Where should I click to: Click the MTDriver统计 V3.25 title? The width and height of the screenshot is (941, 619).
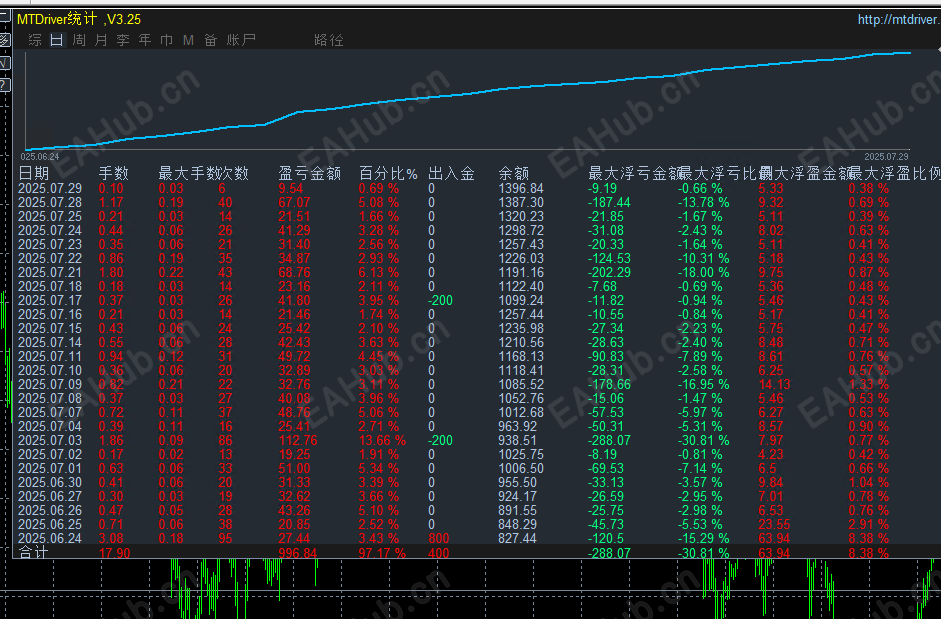(x=79, y=19)
